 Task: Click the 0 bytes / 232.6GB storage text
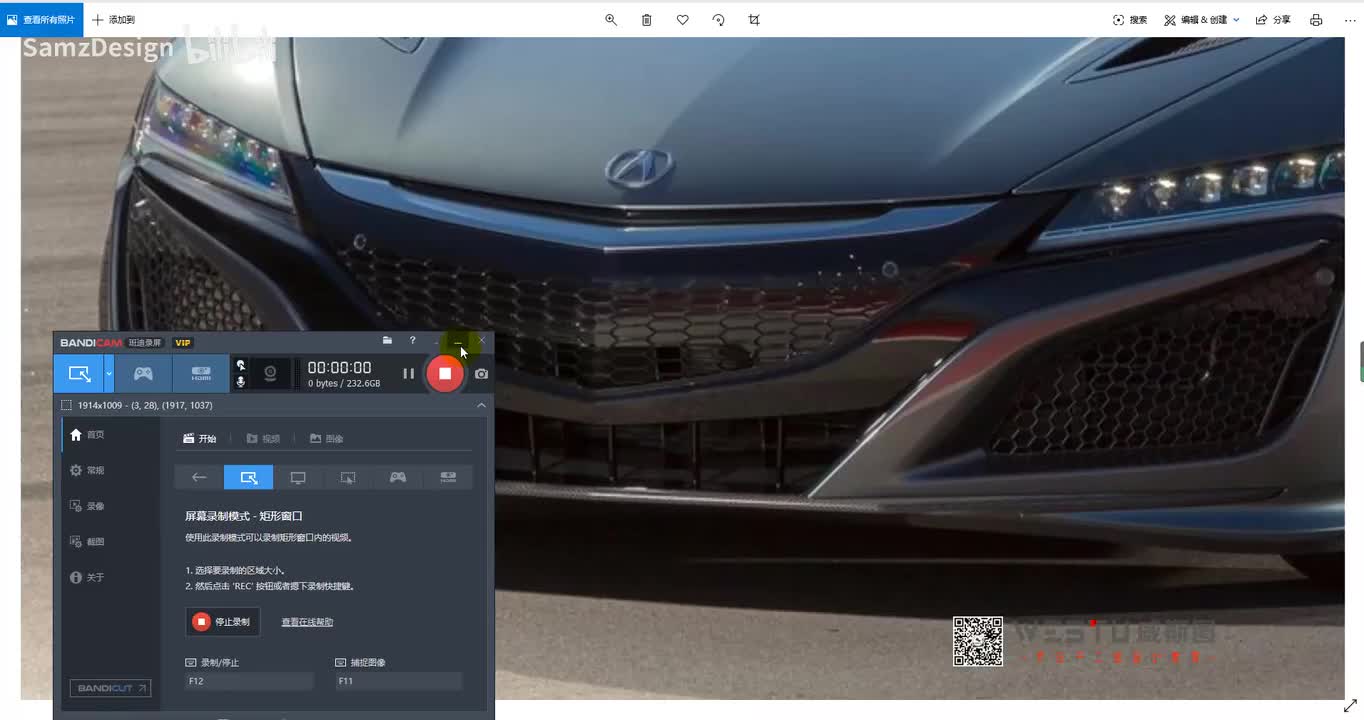coord(344,383)
